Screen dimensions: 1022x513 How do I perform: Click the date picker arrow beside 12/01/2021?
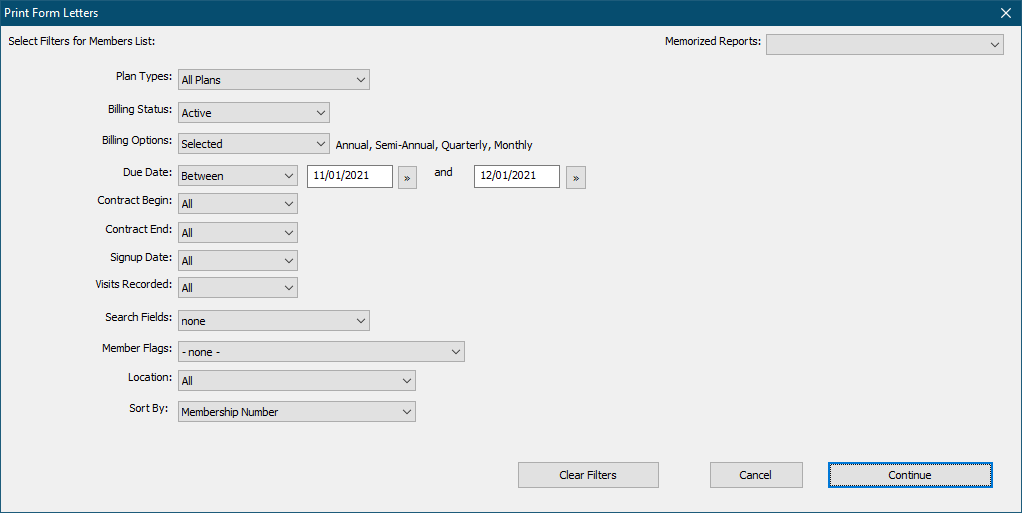coord(575,177)
